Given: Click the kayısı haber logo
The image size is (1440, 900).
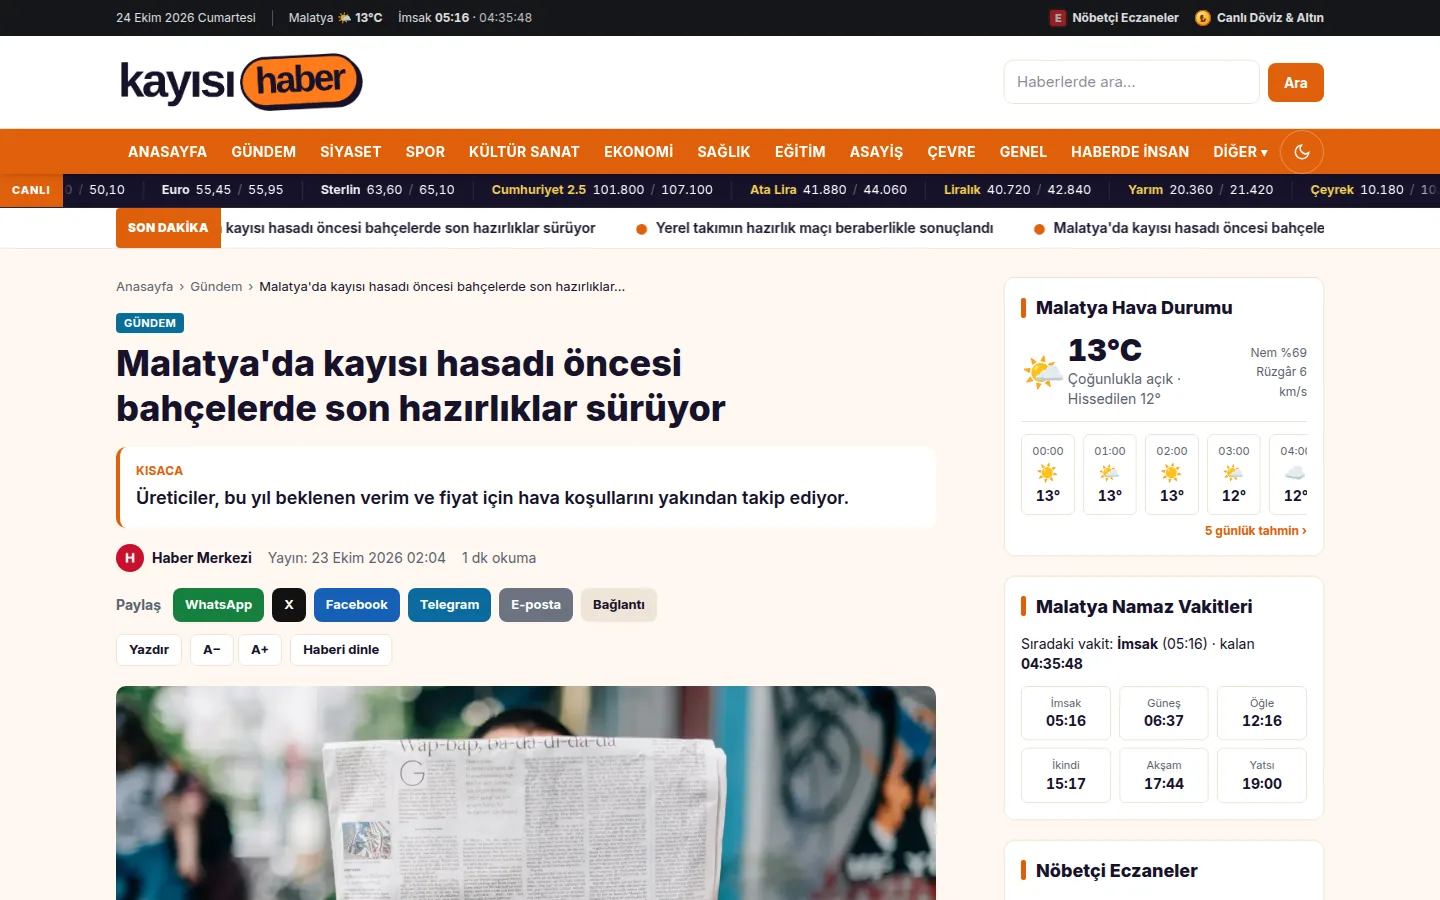Looking at the screenshot, I should click(241, 82).
